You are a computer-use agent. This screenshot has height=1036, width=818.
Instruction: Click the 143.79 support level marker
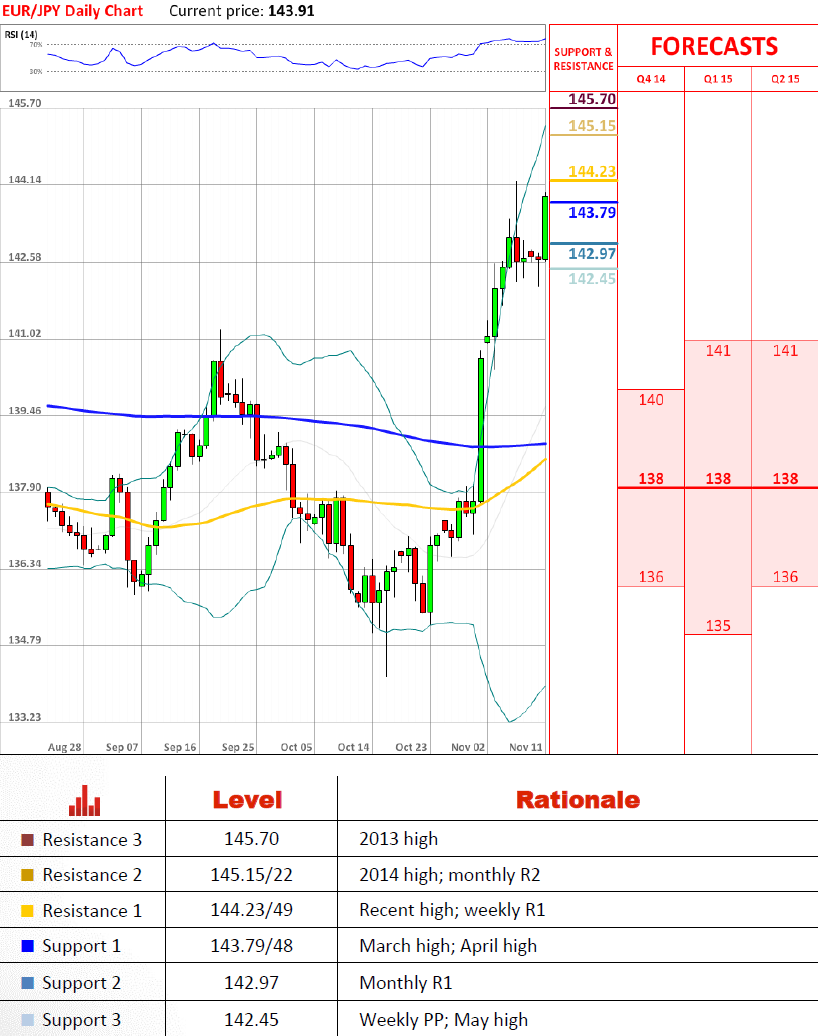click(592, 213)
